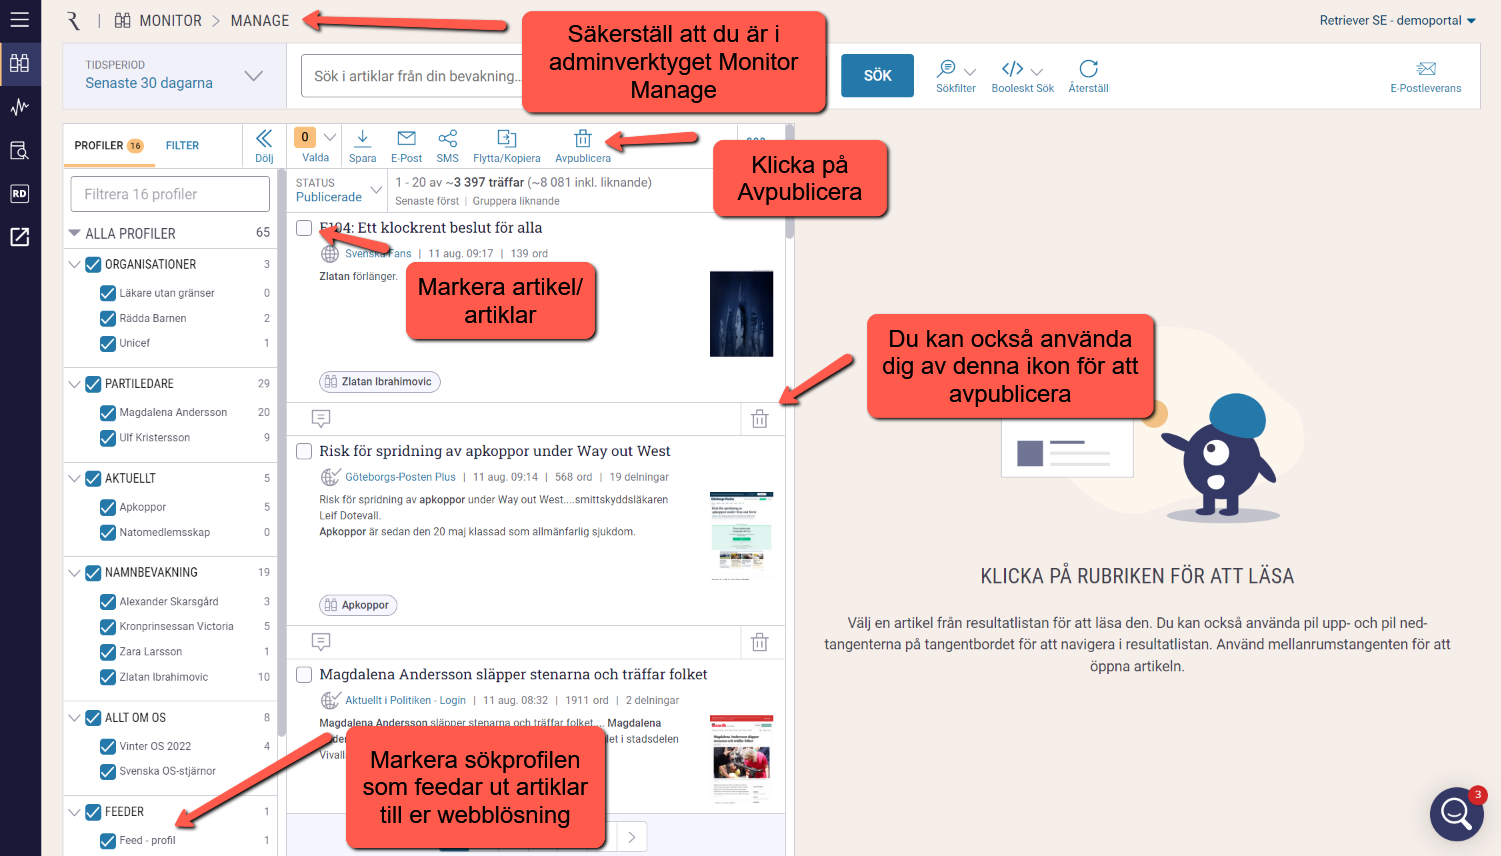Open Magdalena Andersson släpper stenarna headline

[x=513, y=674]
